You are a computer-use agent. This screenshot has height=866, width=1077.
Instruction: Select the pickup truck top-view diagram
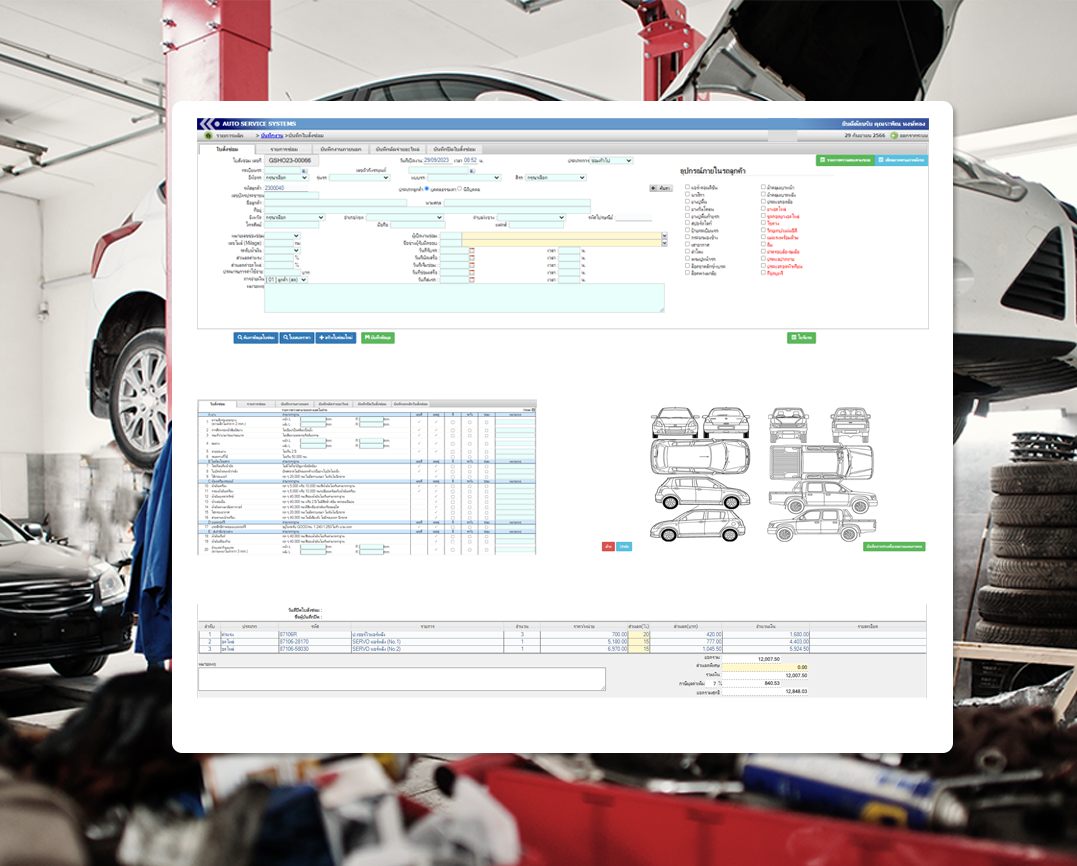[821, 460]
